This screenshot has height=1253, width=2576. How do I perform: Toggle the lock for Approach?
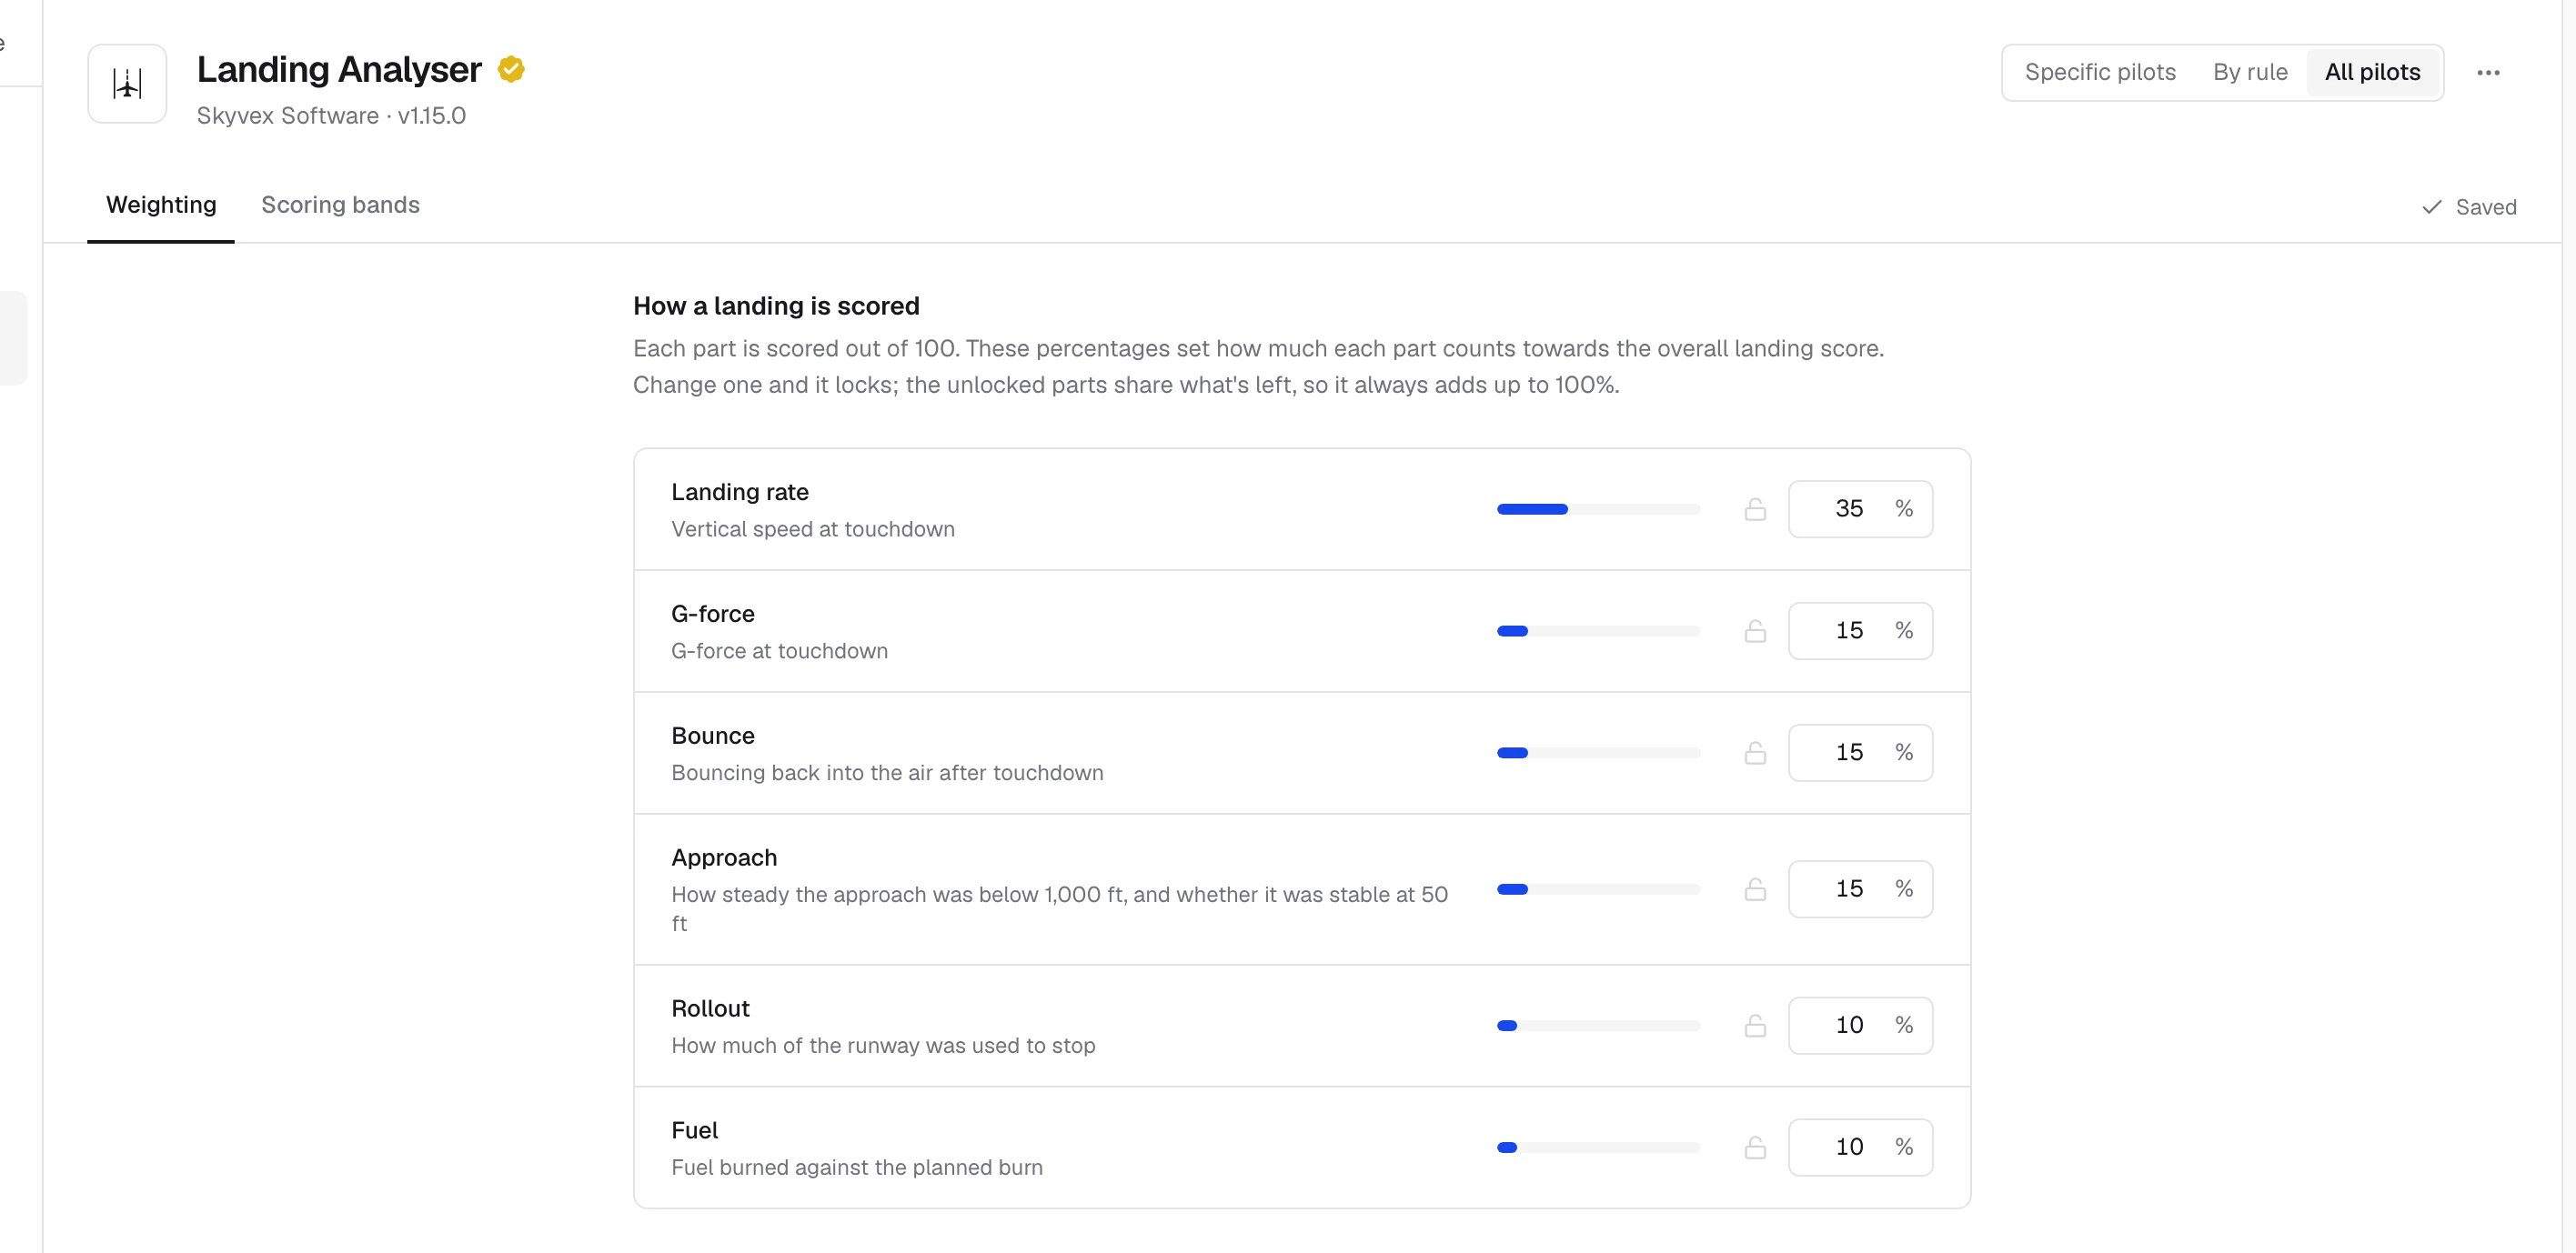pyautogui.click(x=1755, y=889)
